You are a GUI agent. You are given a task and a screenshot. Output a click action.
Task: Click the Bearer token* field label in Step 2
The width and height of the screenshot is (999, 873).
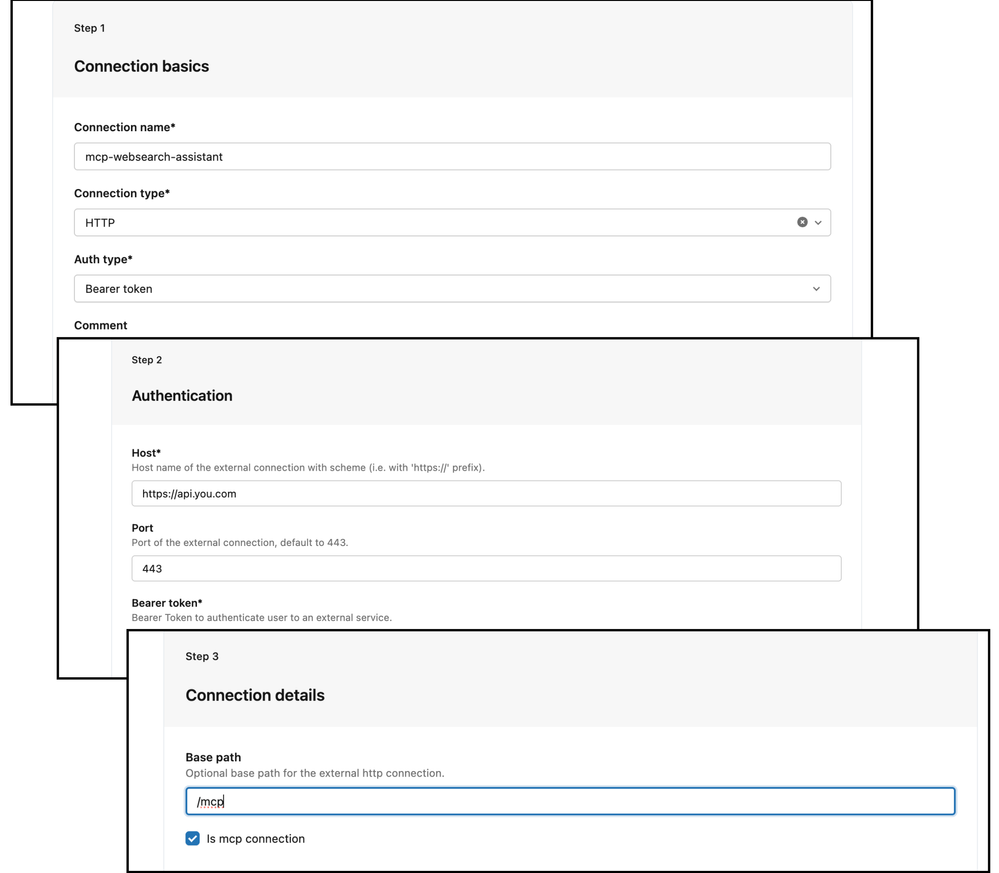tap(167, 603)
